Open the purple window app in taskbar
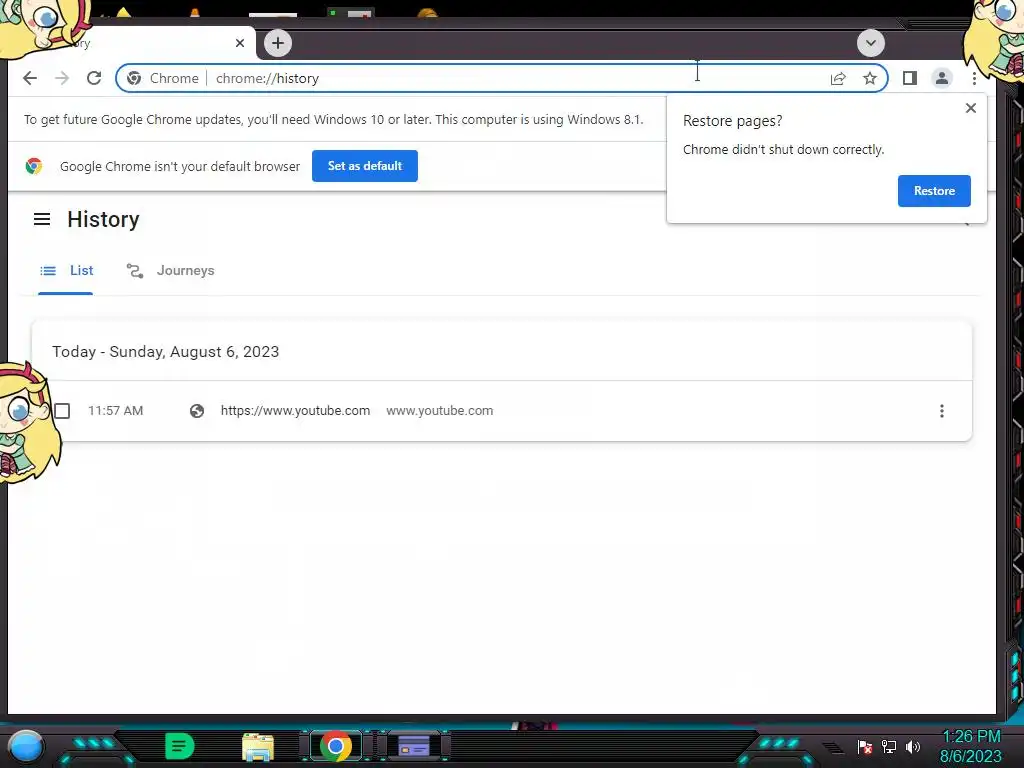 click(x=414, y=746)
